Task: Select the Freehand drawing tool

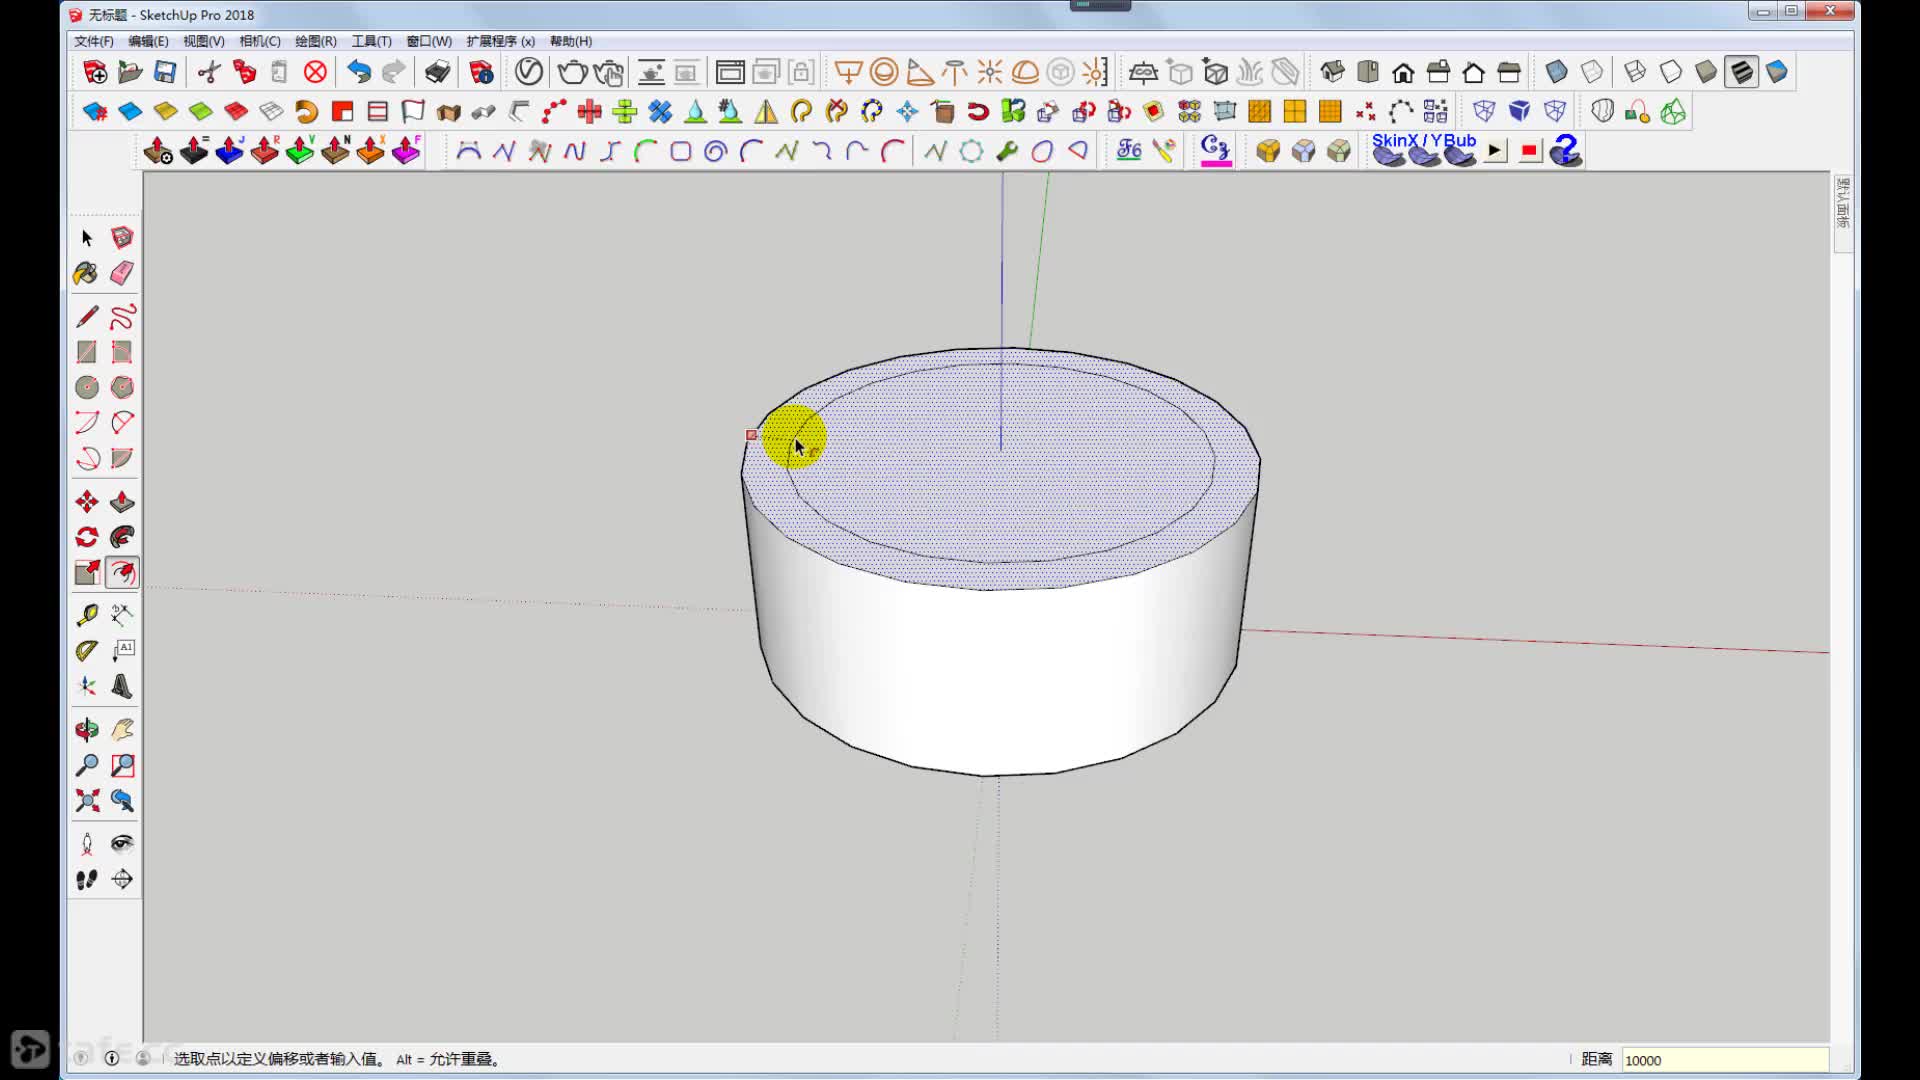Action: tap(122, 317)
